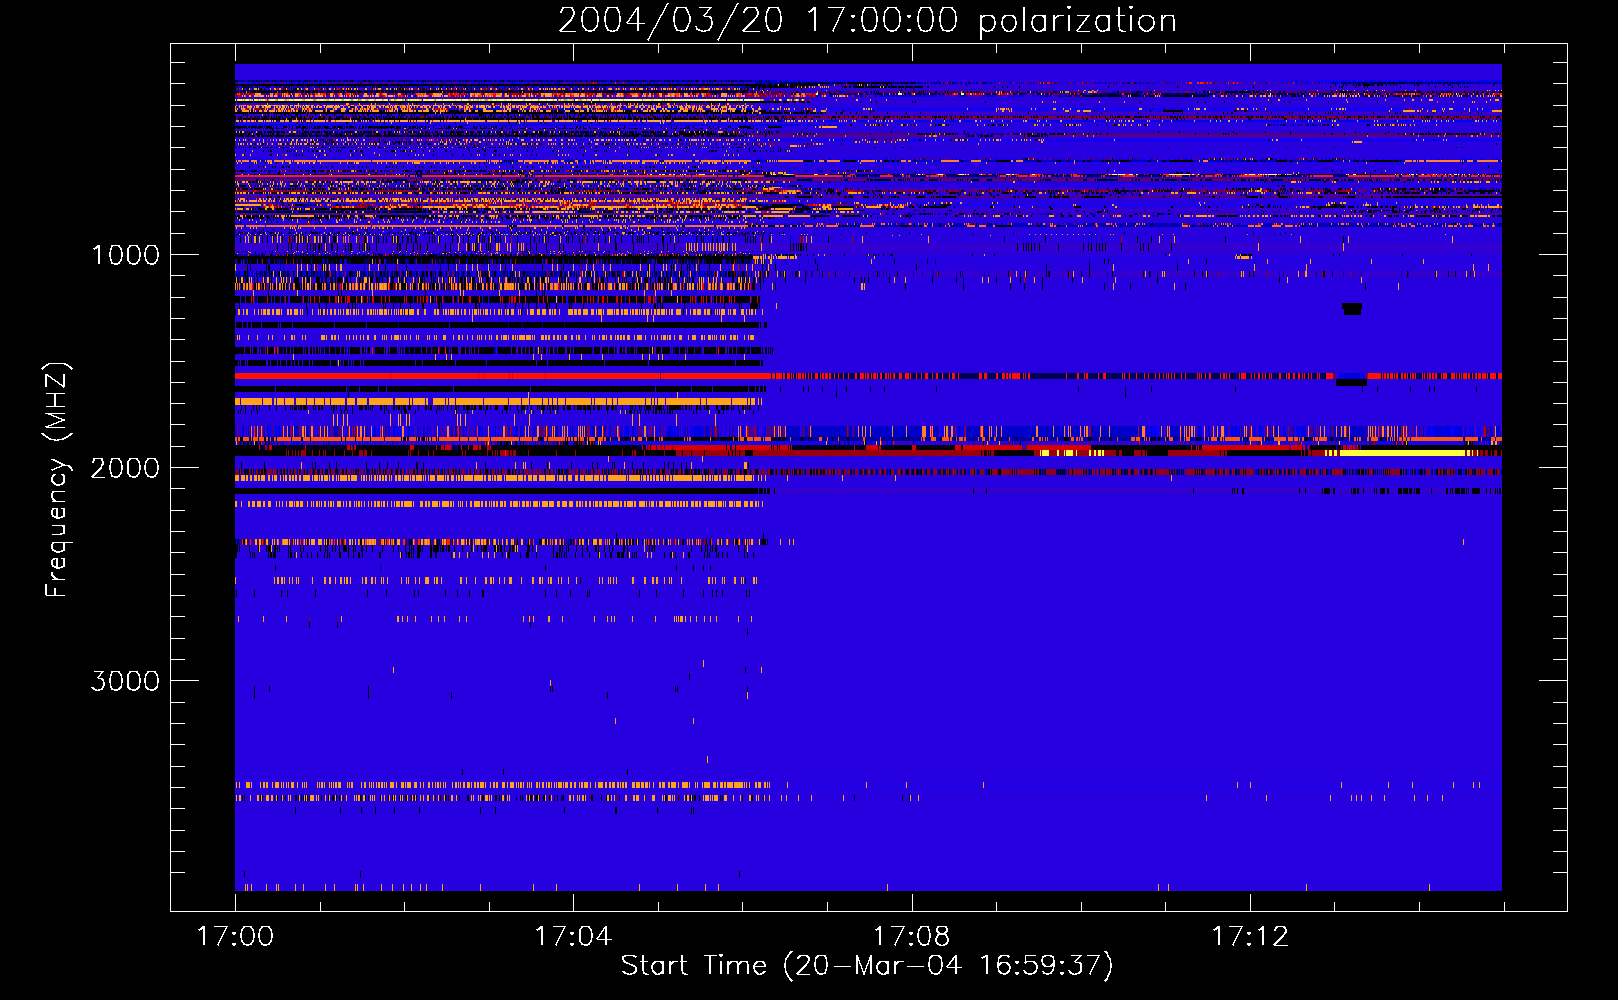Click the plot title "2004/03/20 17:00:00 polarization"
Viewport: 1618px width, 1000px height.
click(867, 21)
